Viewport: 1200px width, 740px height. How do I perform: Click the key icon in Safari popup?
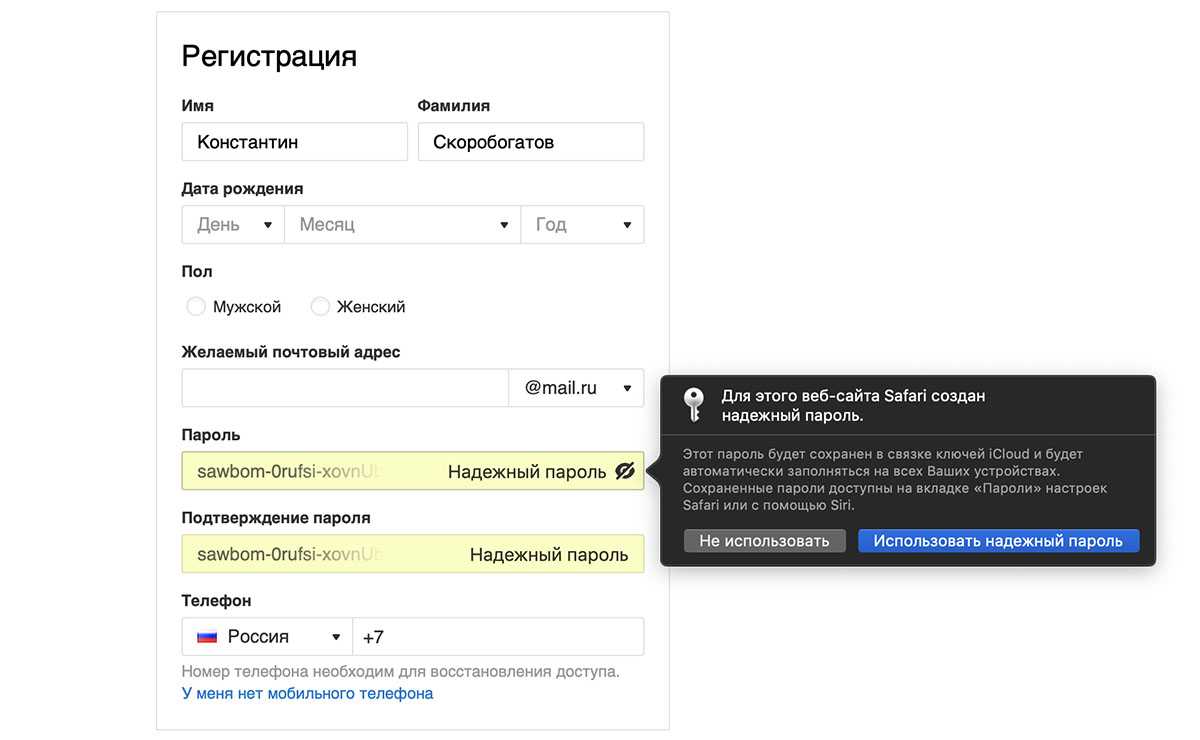(693, 405)
